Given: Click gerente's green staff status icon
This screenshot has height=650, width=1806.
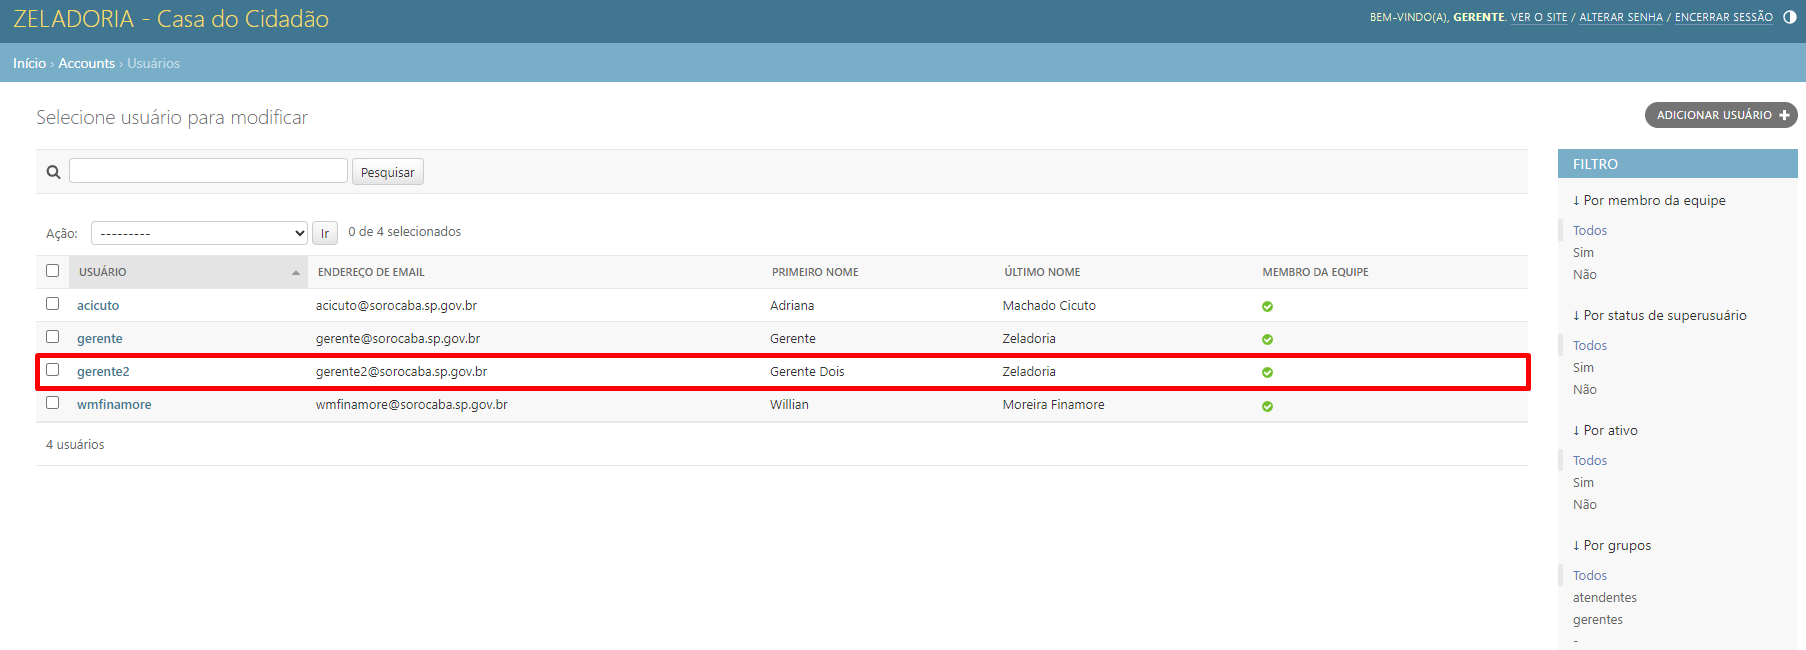Looking at the screenshot, I should (x=1267, y=339).
